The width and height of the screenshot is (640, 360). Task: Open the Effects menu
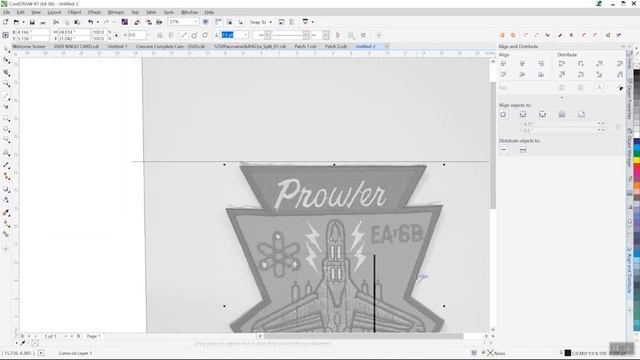(94, 12)
